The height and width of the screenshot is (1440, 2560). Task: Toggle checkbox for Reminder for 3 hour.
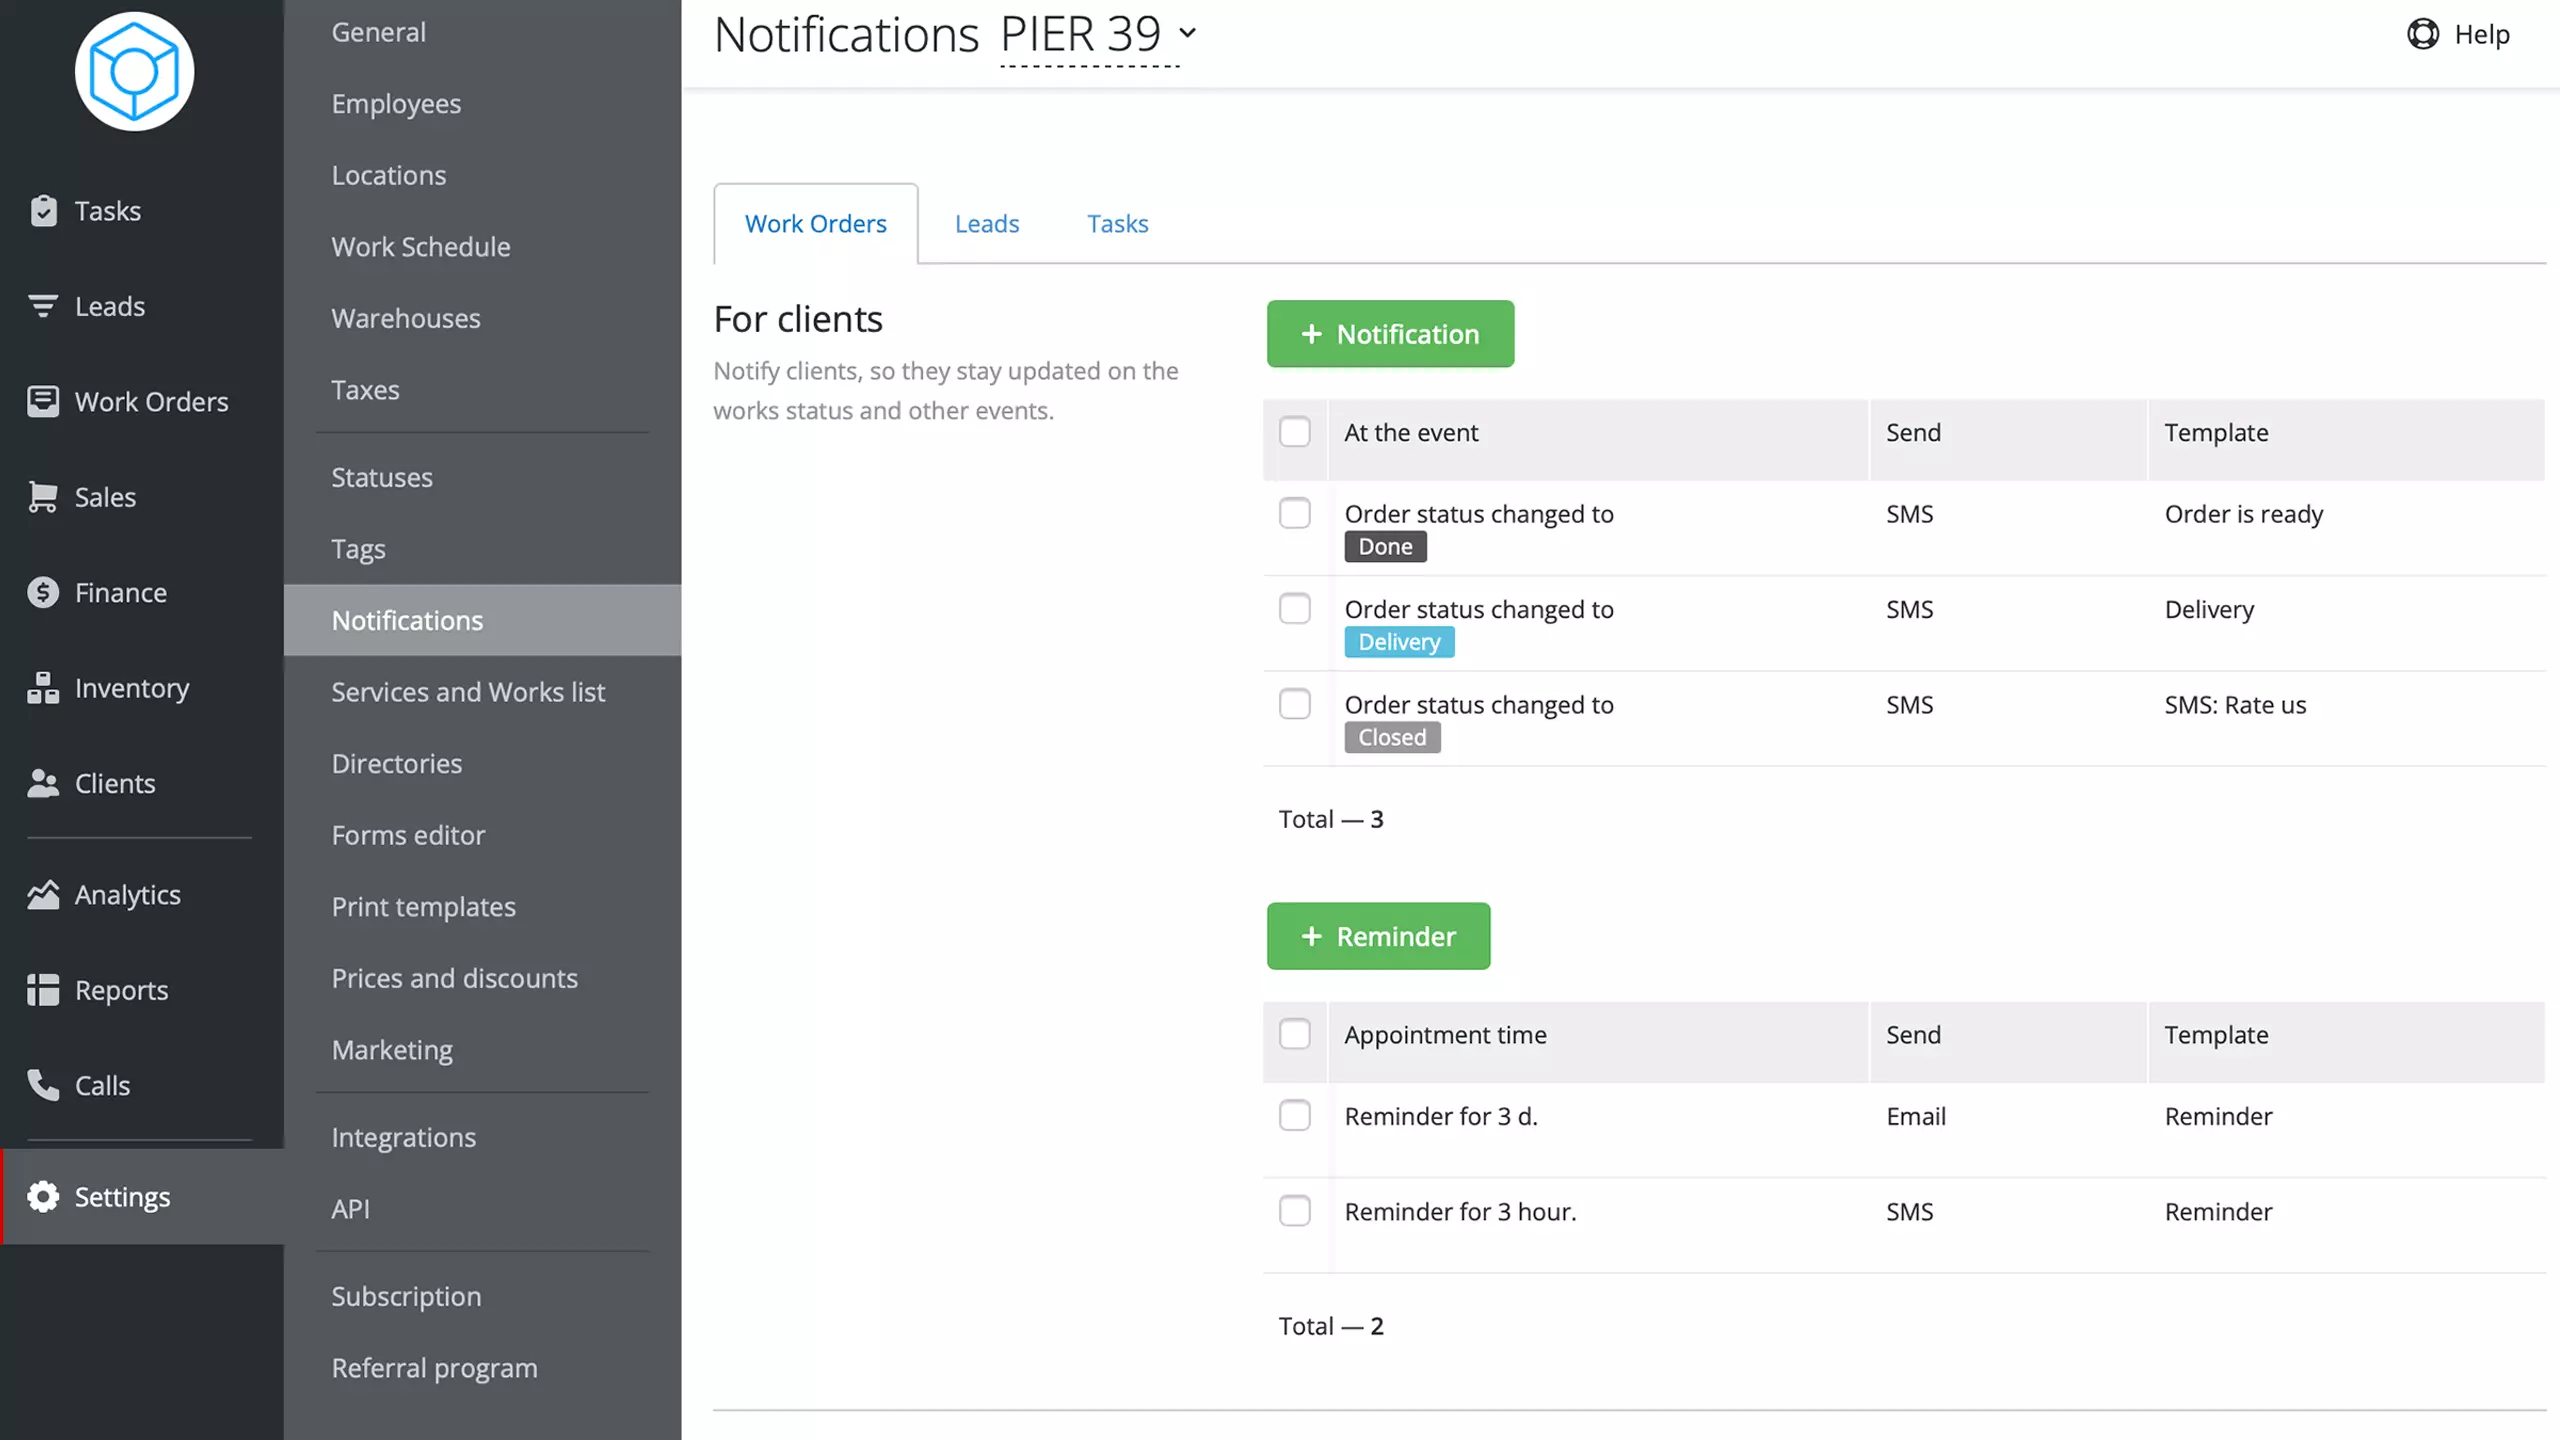[1294, 1210]
